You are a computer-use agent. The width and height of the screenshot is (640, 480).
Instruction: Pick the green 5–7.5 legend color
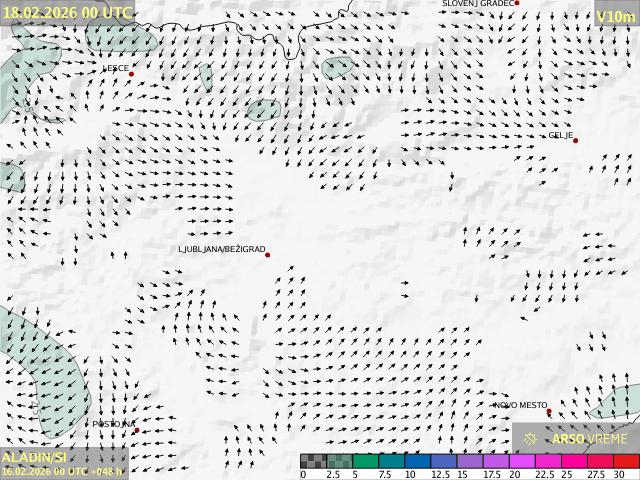click(366, 461)
